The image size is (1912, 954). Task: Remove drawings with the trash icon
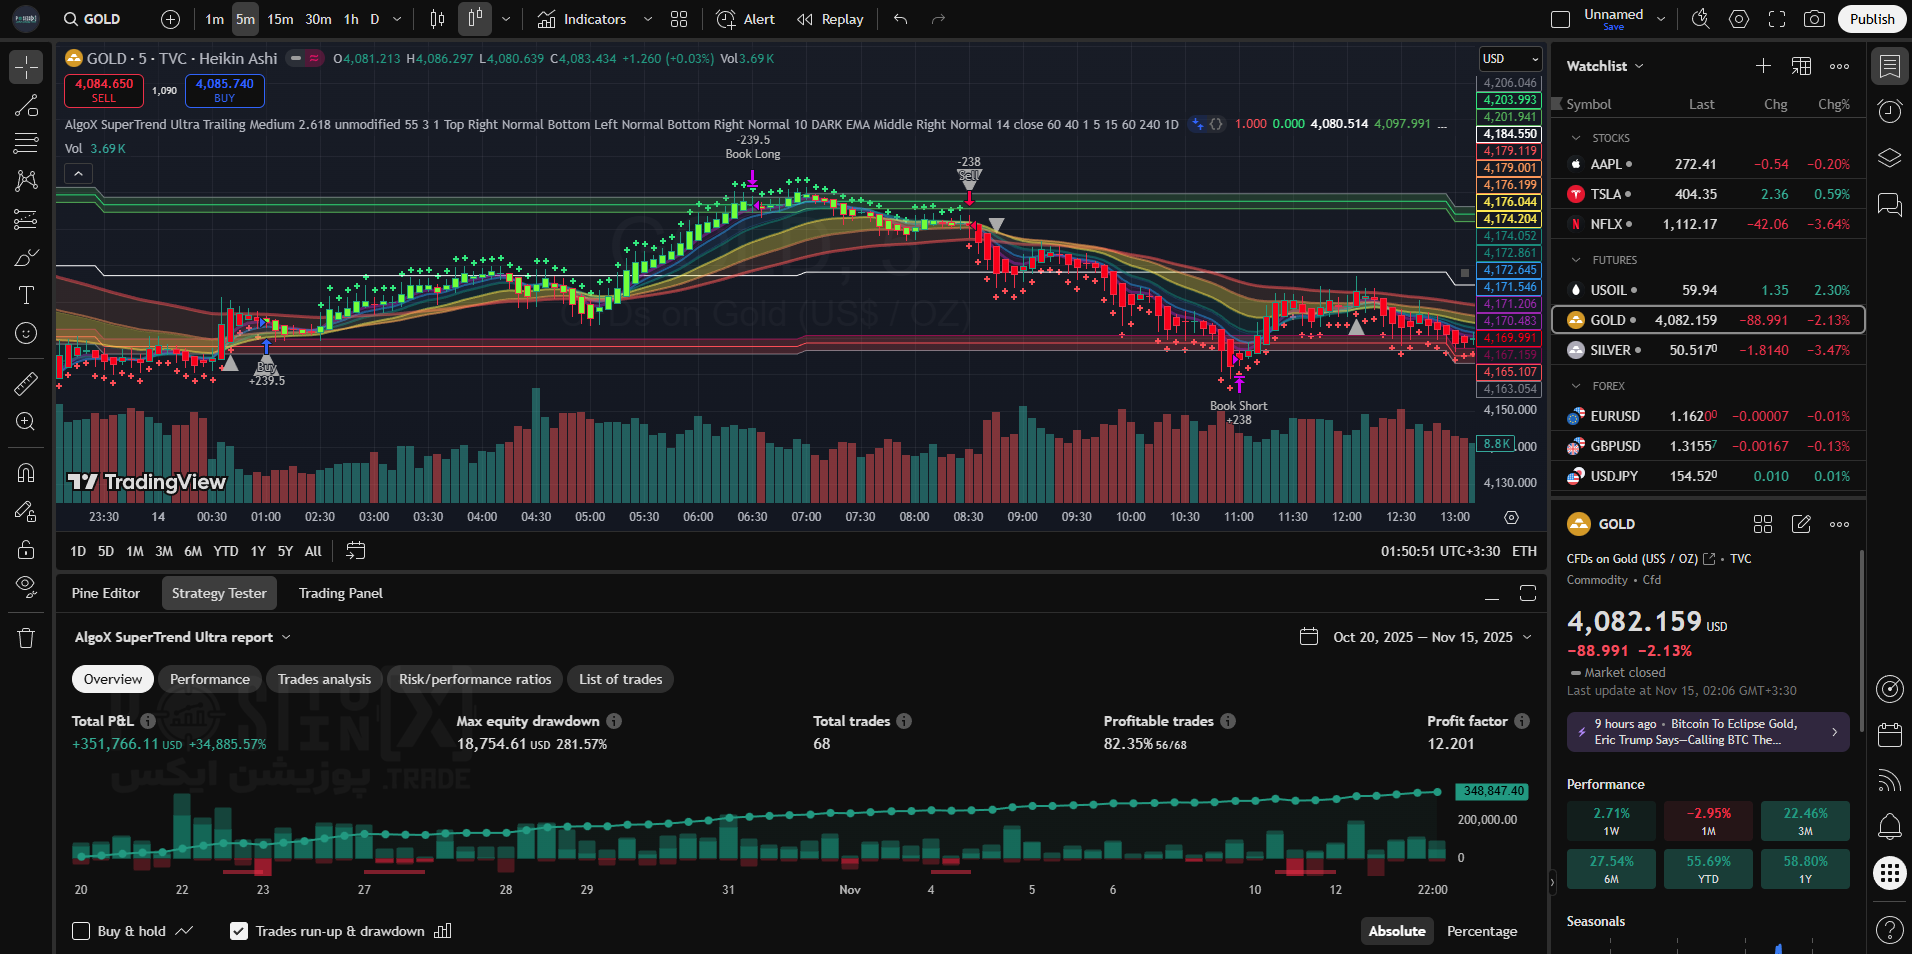pos(26,638)
